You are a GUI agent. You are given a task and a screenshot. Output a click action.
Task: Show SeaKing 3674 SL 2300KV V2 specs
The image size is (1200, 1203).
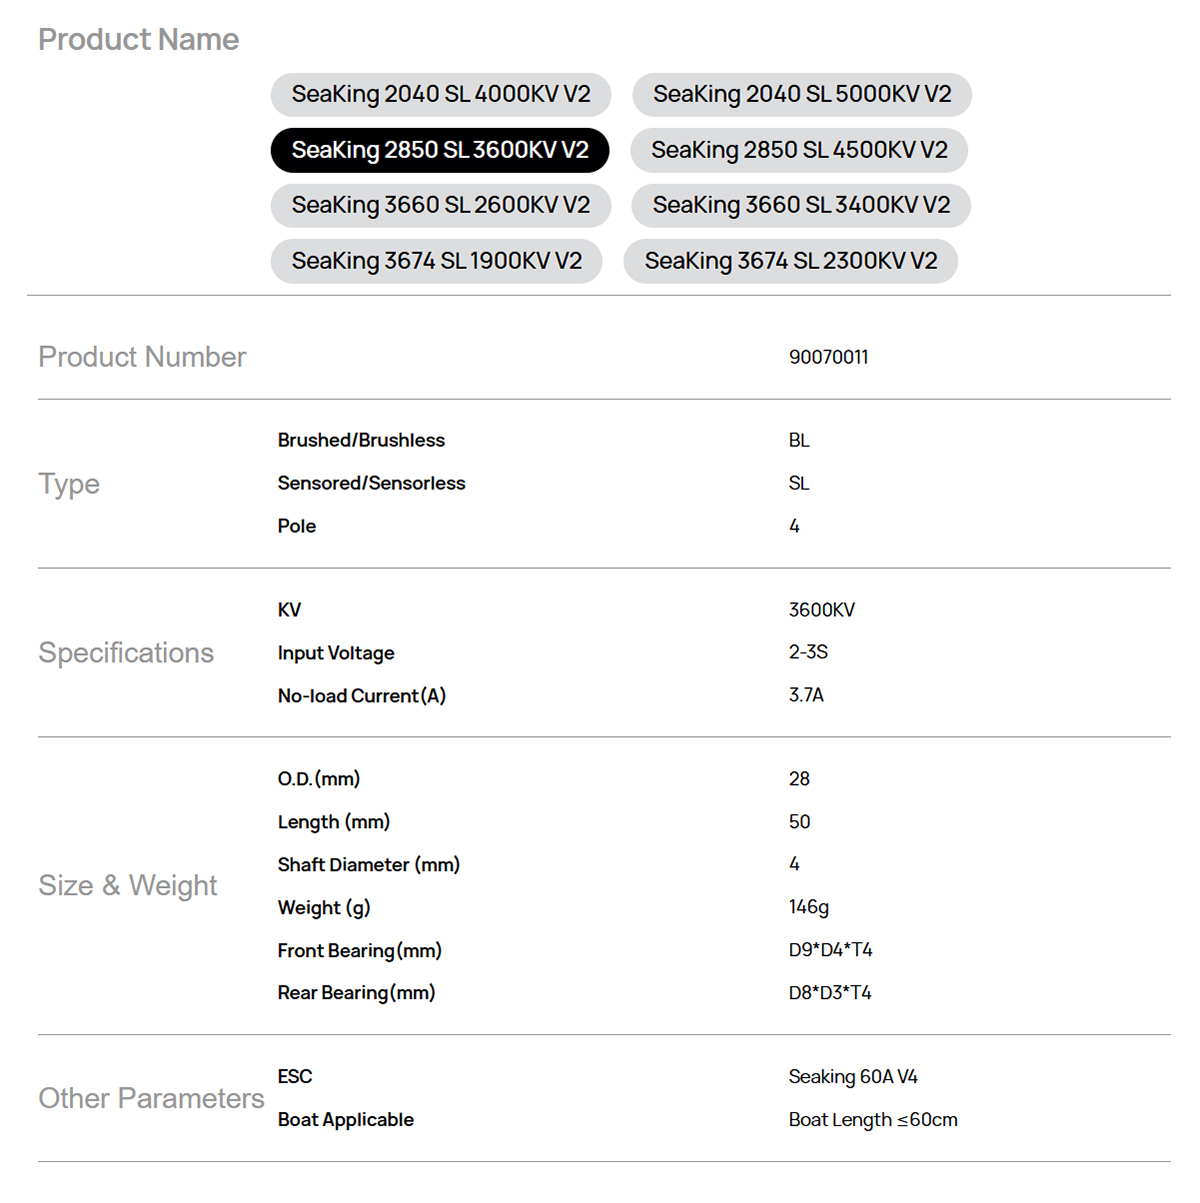click(790, 261)
